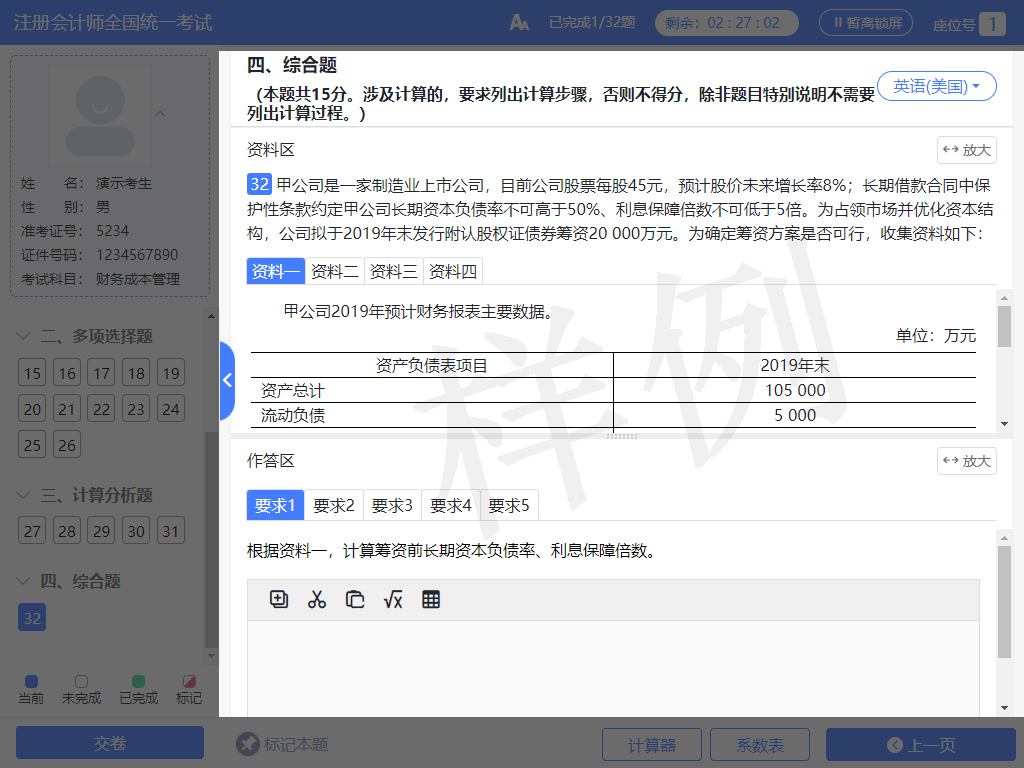
Task: Click the paste icon in the editor toolbar
Action: coord(355,600)
